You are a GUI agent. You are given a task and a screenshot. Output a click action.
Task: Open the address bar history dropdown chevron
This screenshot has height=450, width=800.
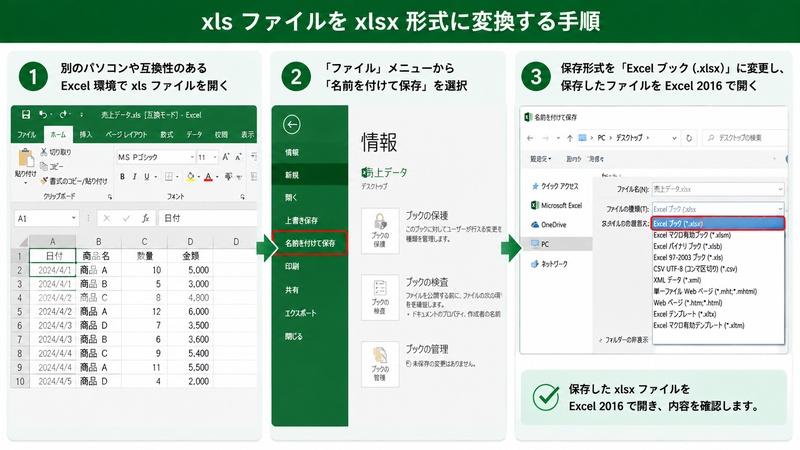coord(674,138)
